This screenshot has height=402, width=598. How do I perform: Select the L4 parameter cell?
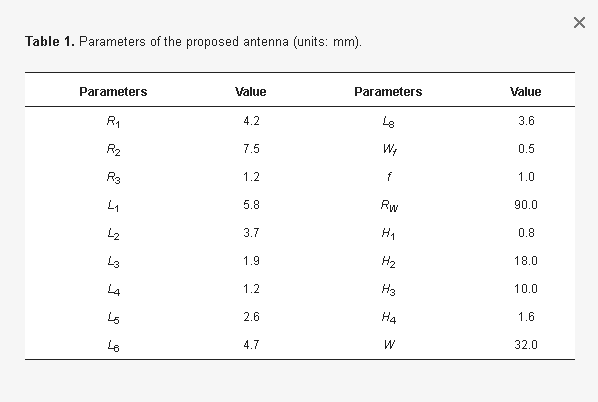click(x=114, y=290)
